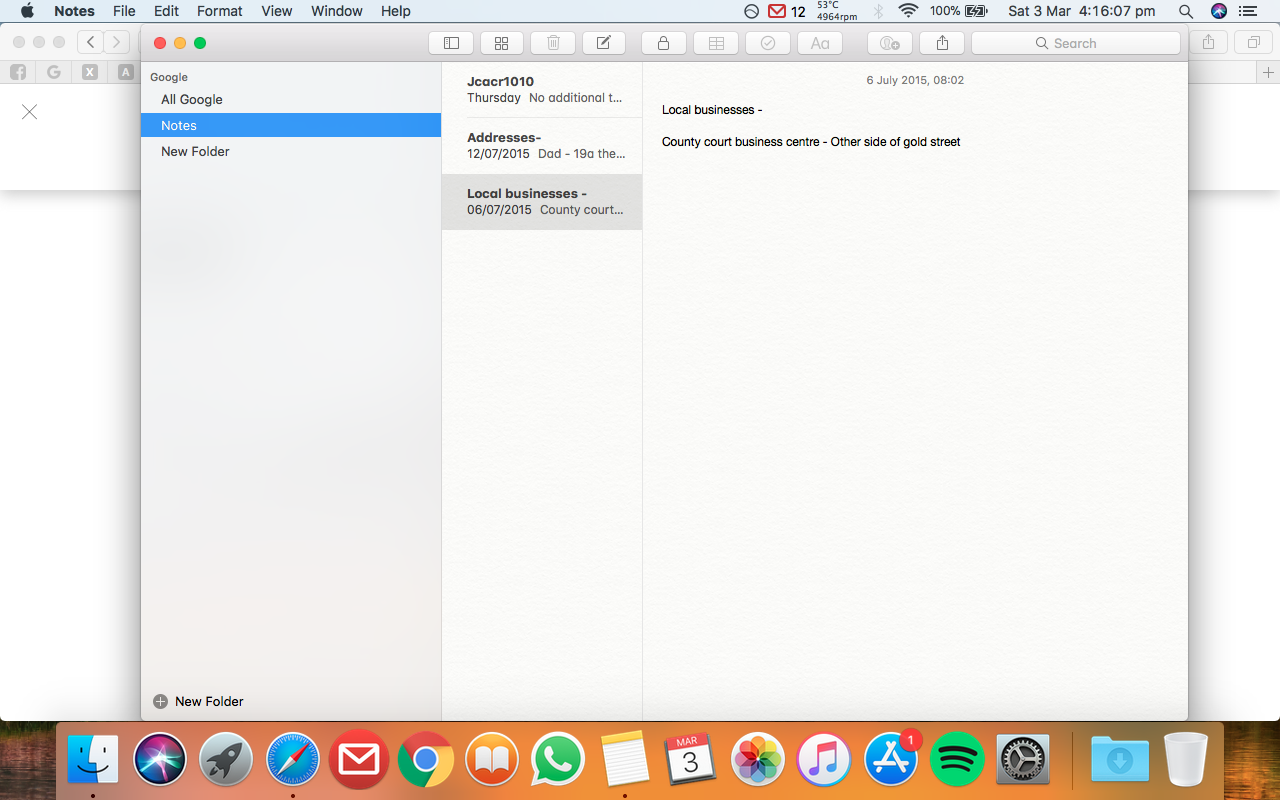This screenshot has width=1280, height=800.
Task: Lock the note using the padlock button
Action: click(x=663, y=43)
